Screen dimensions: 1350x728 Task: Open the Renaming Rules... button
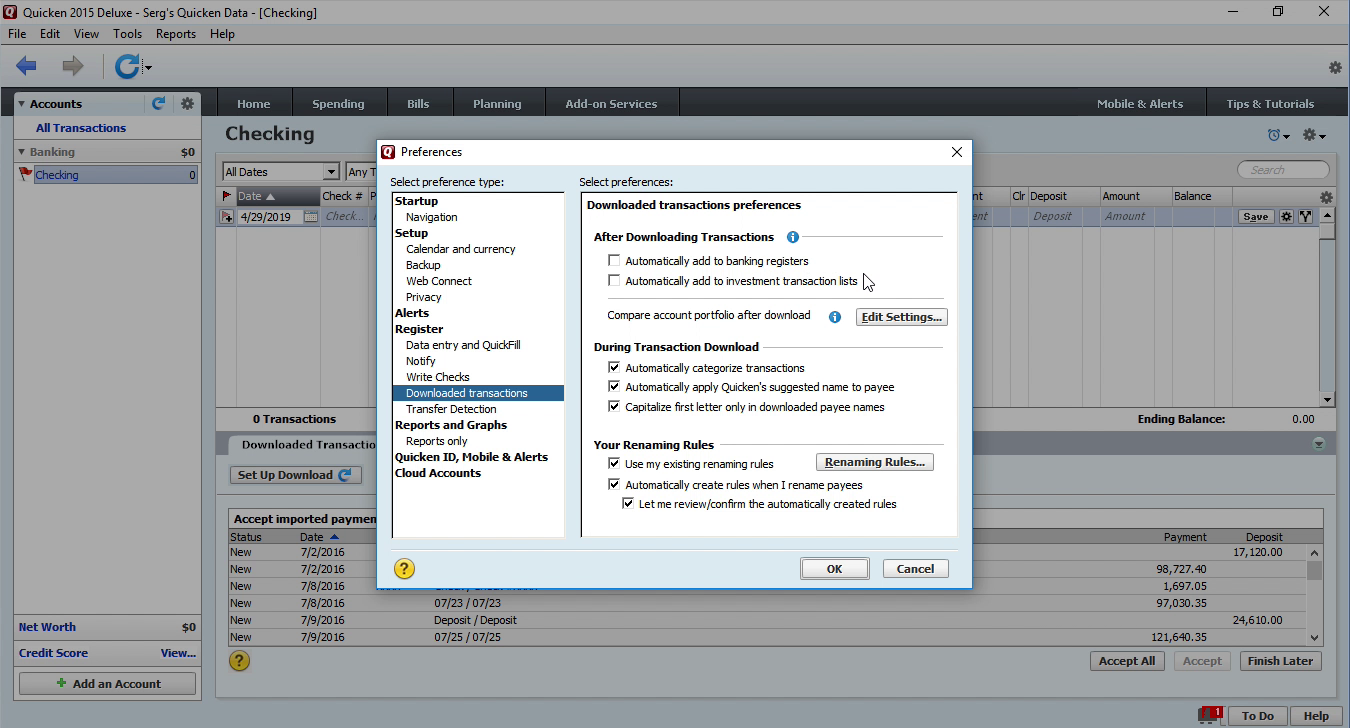point(875,462)
